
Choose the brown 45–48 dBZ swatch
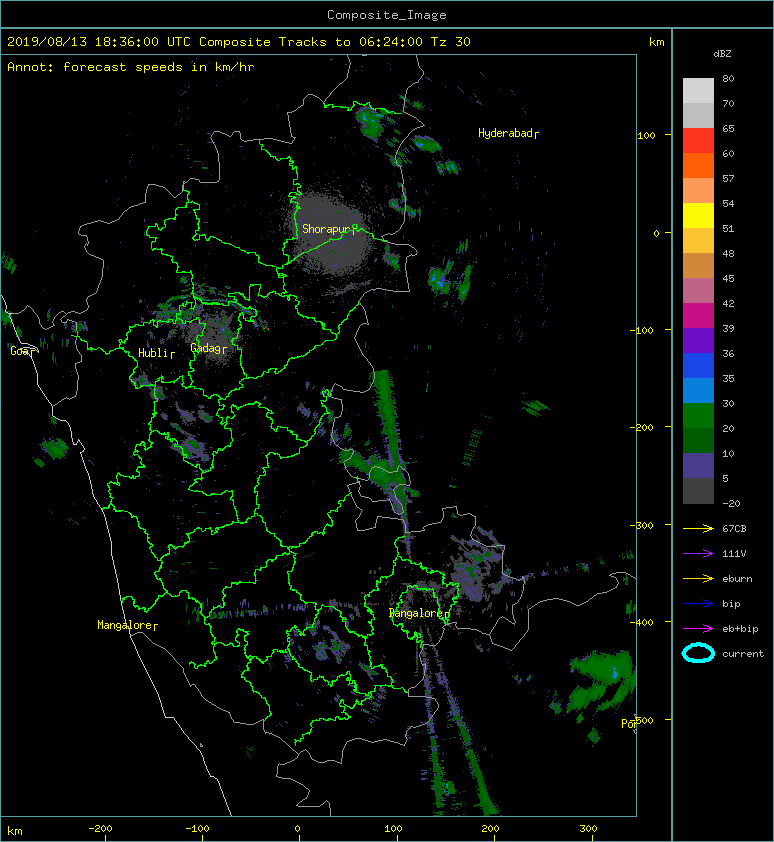pos(698,265)
